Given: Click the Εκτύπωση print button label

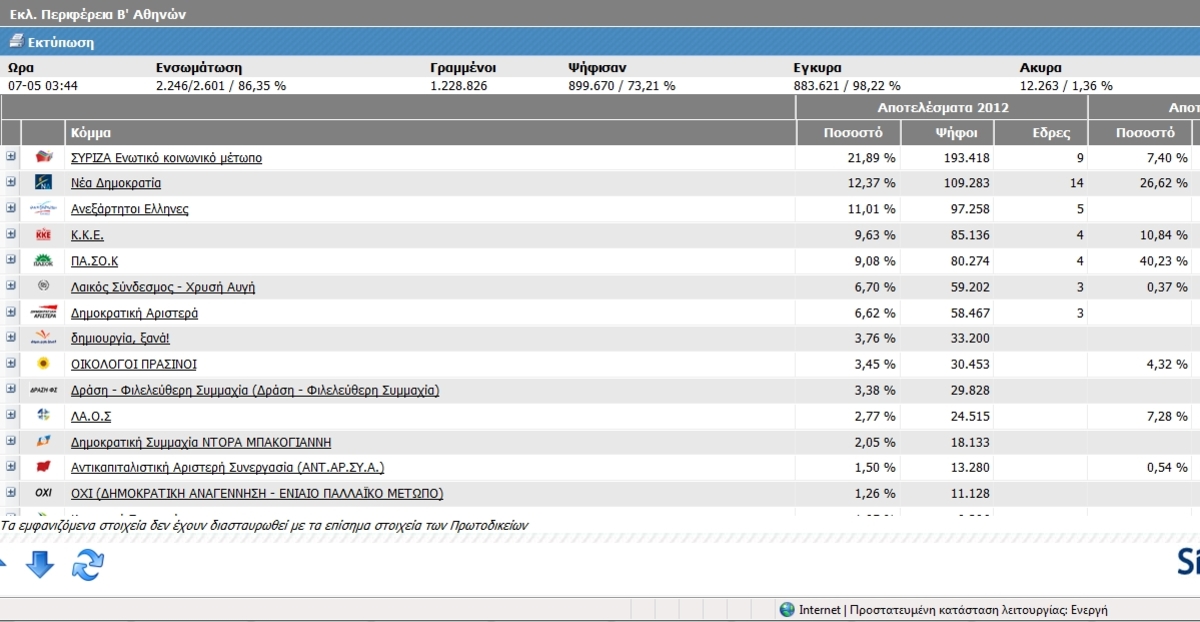Looking at the screenshot, I should pos(61,43).
